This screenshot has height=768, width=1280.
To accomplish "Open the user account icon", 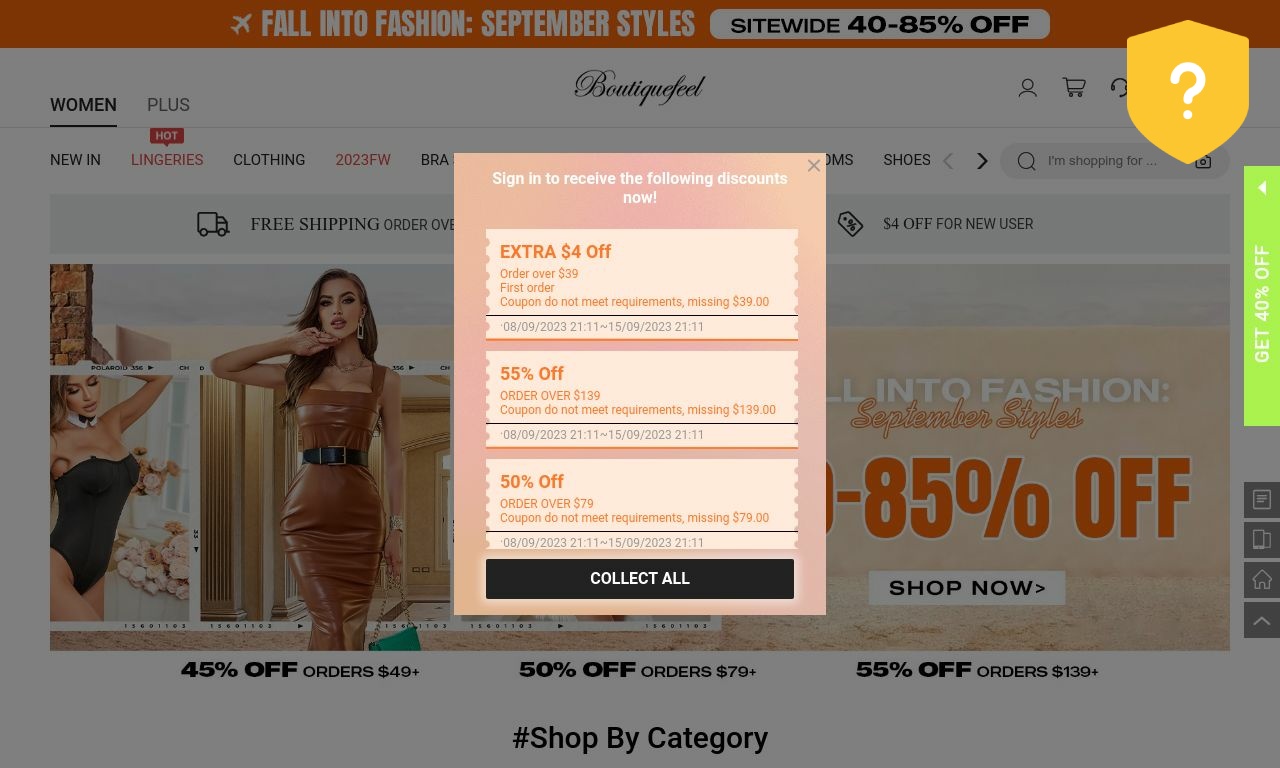I will click(1027, 88).
